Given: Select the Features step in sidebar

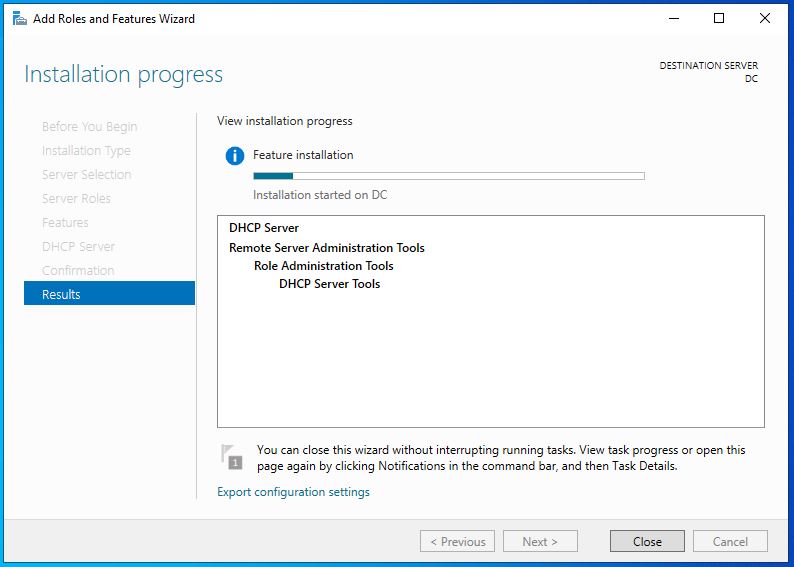Looking at the screenshot, I should [65, 223].
